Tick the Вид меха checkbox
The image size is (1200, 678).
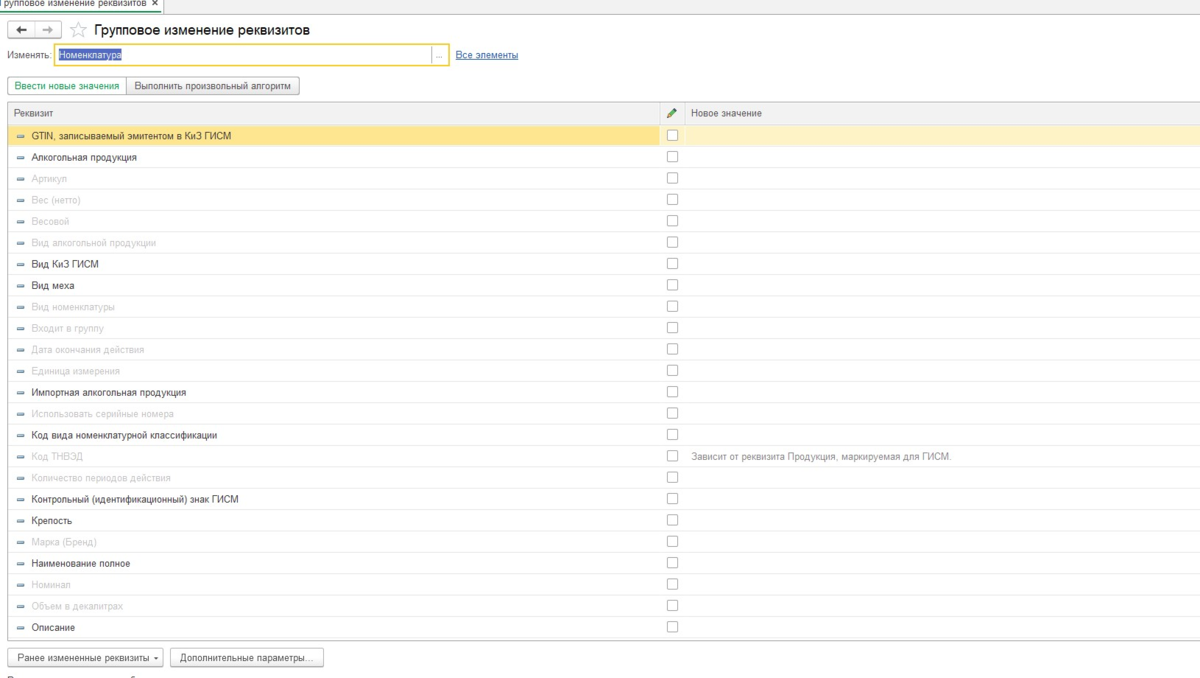tap(672, 285)
